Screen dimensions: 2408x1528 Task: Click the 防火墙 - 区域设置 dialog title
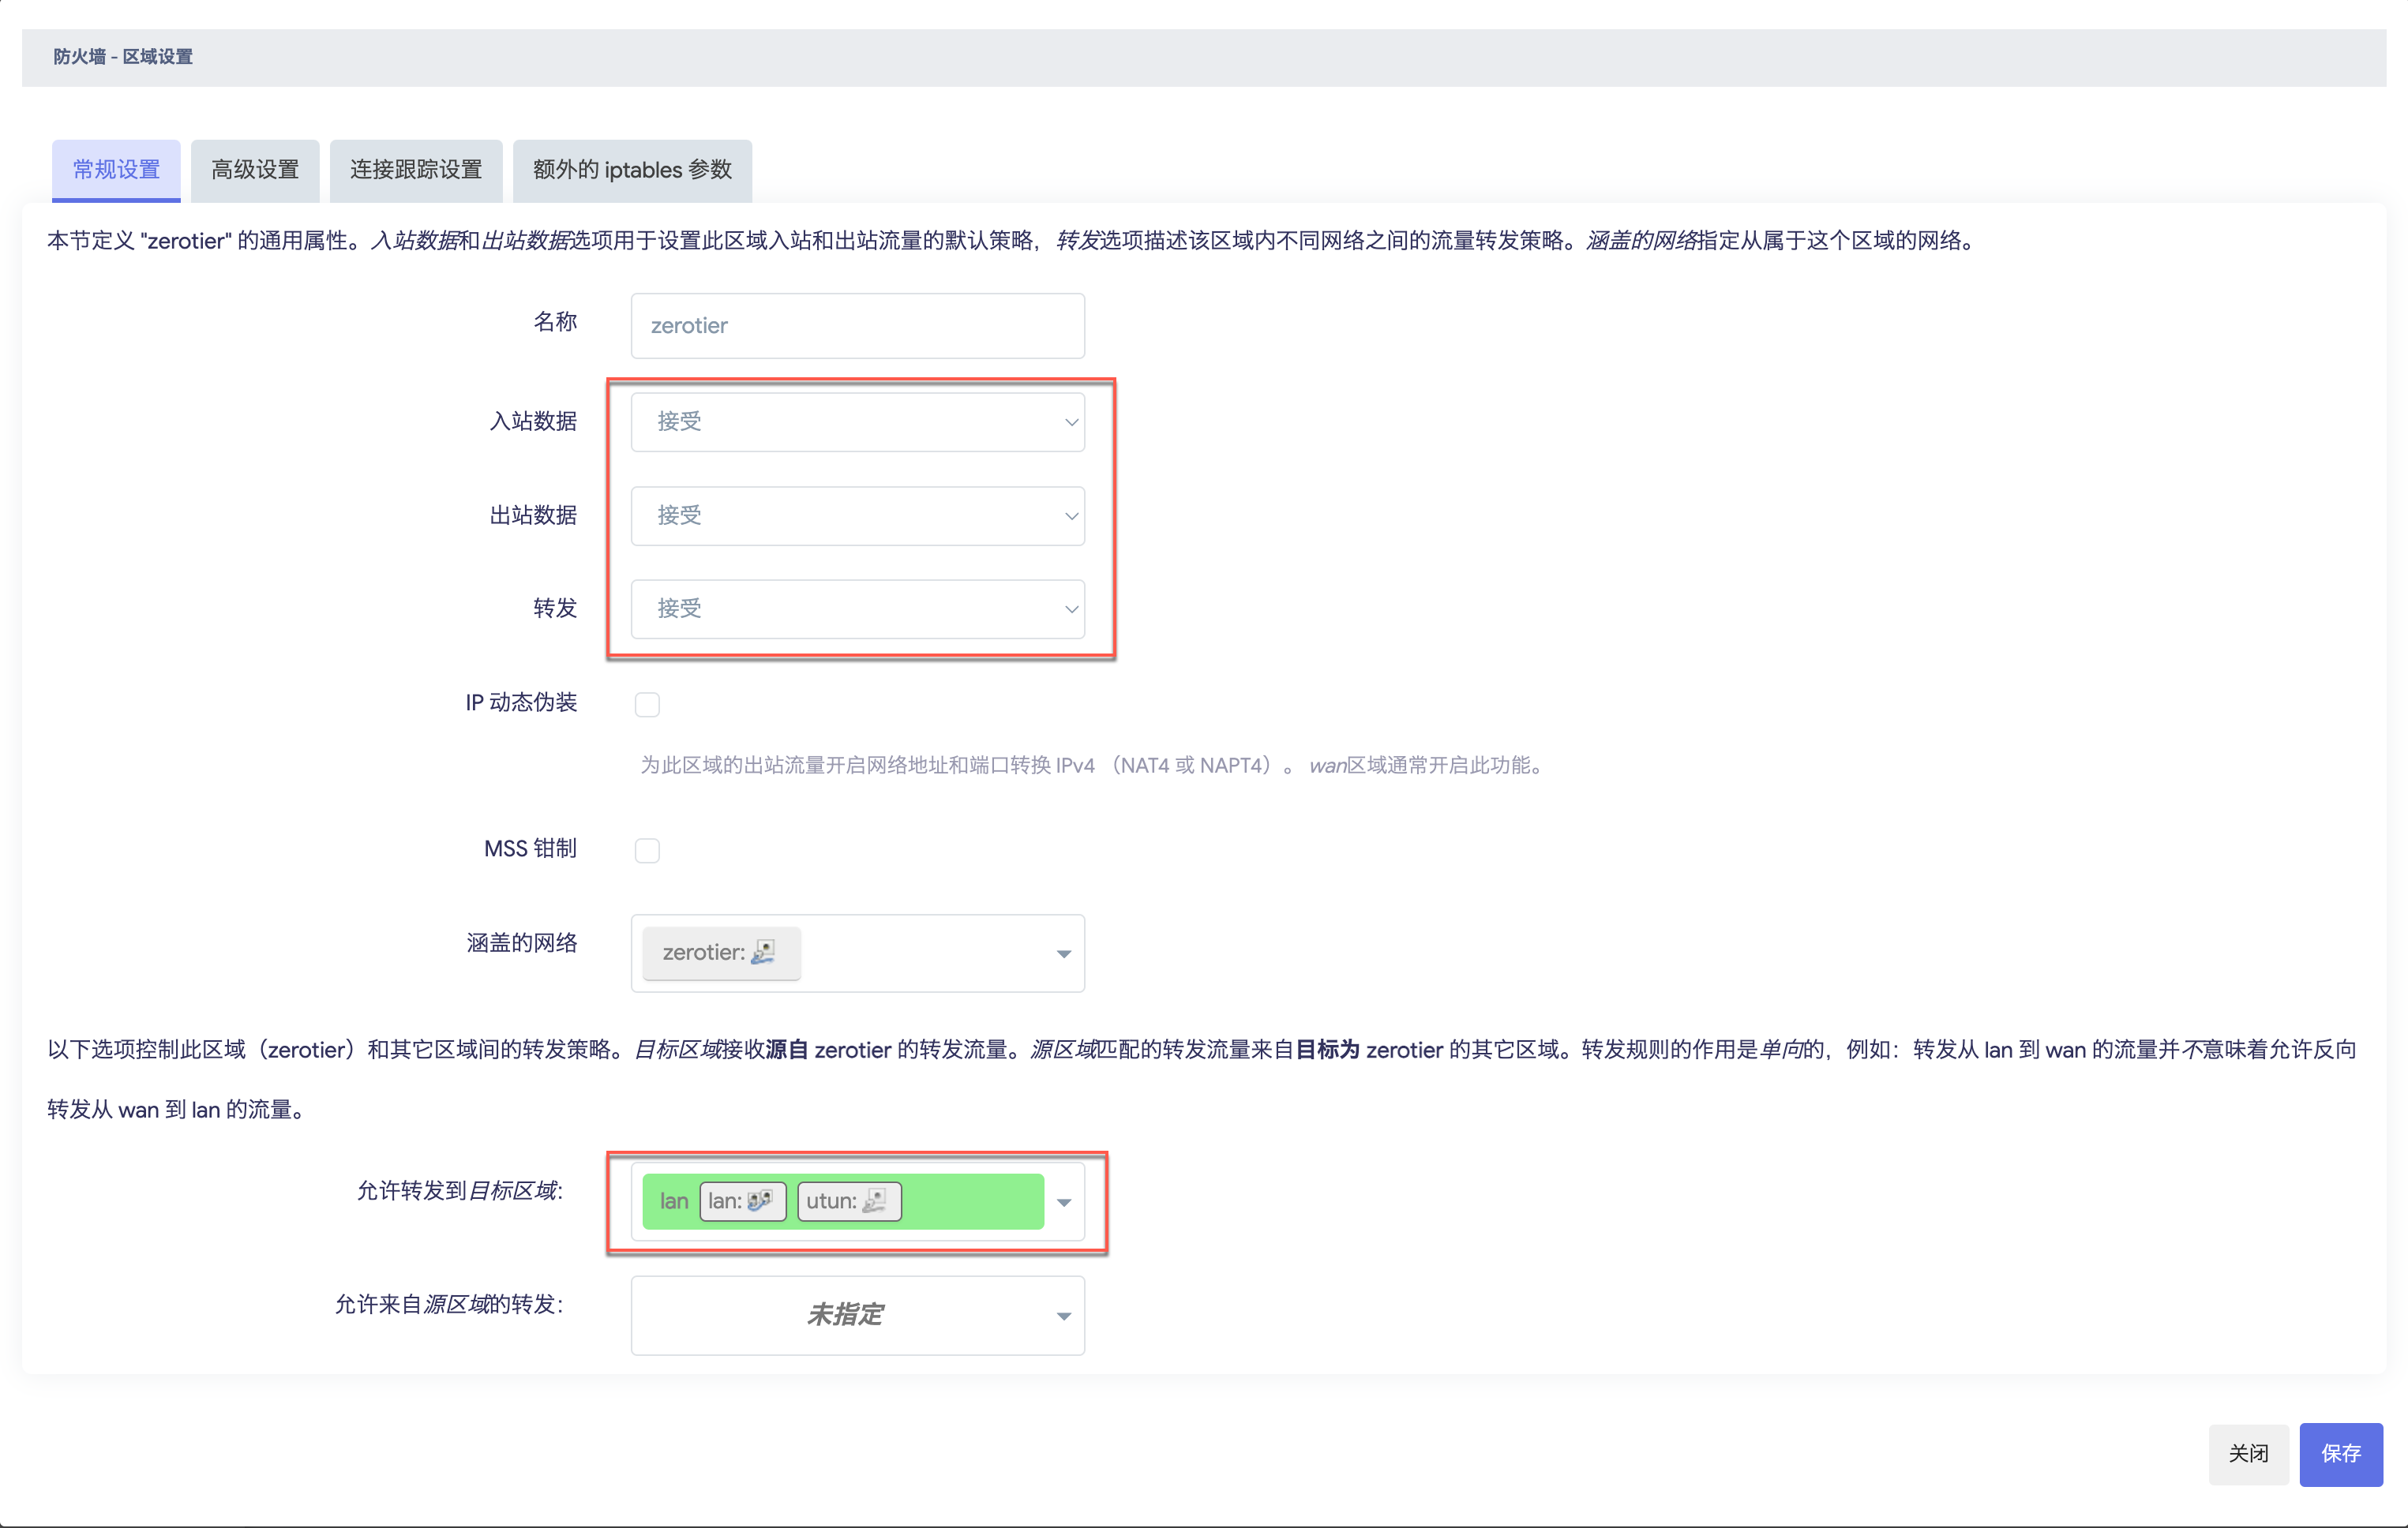pyautogui.click(x=123, y=57)
